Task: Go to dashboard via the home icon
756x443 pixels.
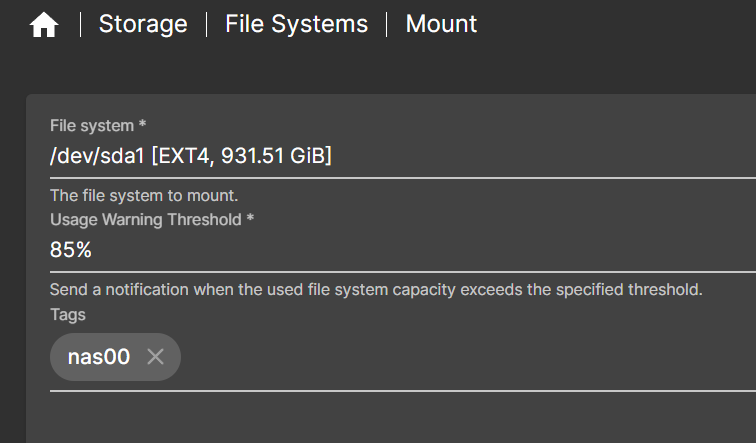Action: [44, 25]
